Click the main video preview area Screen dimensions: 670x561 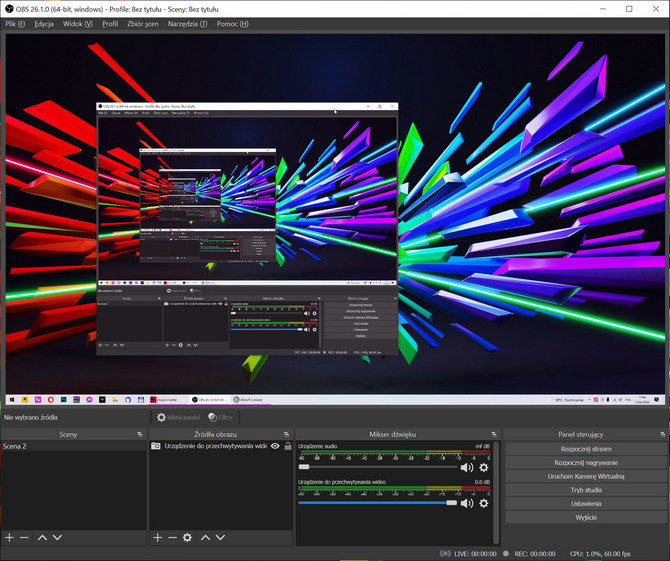335,219
